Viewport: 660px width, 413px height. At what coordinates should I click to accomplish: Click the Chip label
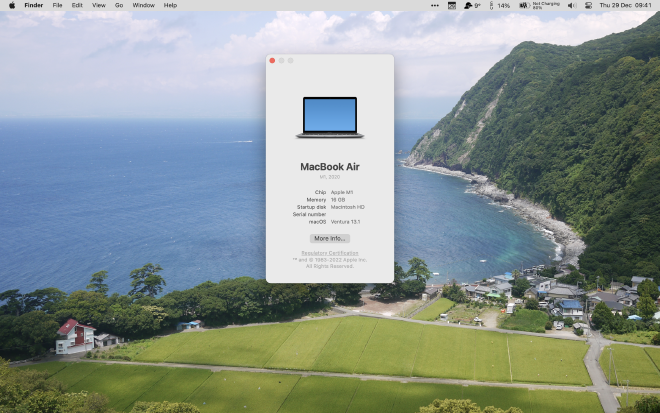point(320,192)
